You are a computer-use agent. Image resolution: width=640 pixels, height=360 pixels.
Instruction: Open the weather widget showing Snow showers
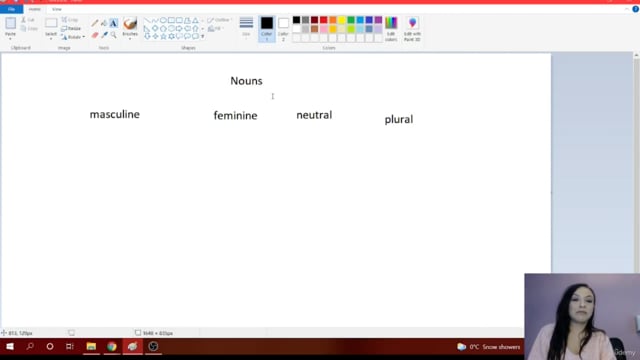(x=489, y=347)
